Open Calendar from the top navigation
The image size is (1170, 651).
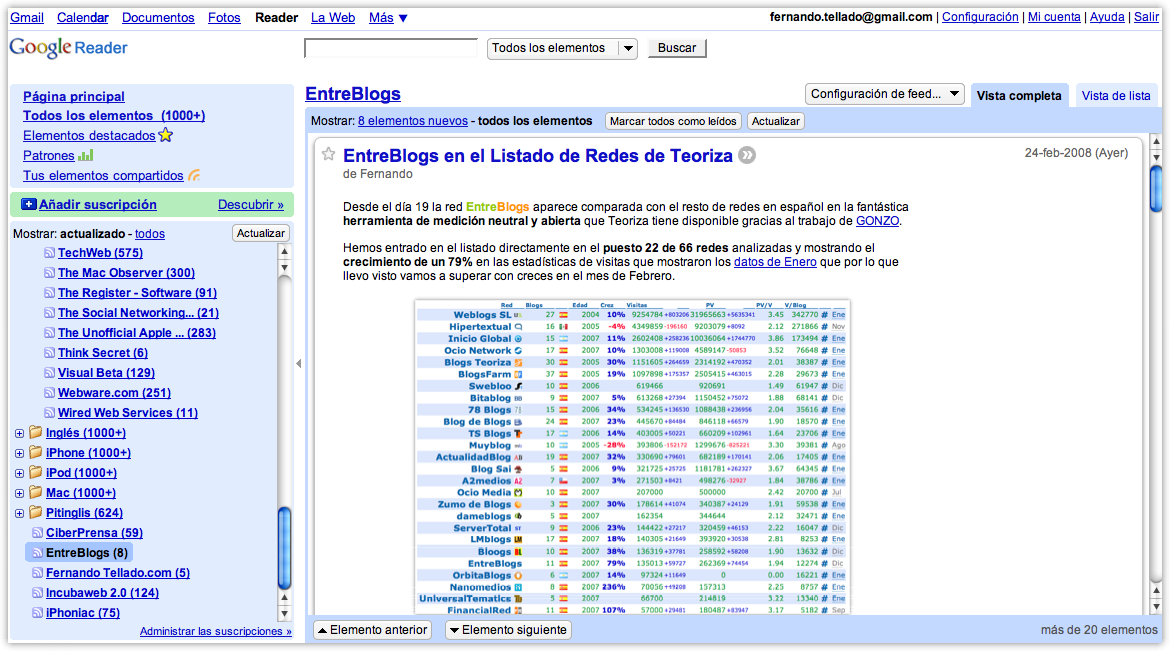tap(83, 17)
